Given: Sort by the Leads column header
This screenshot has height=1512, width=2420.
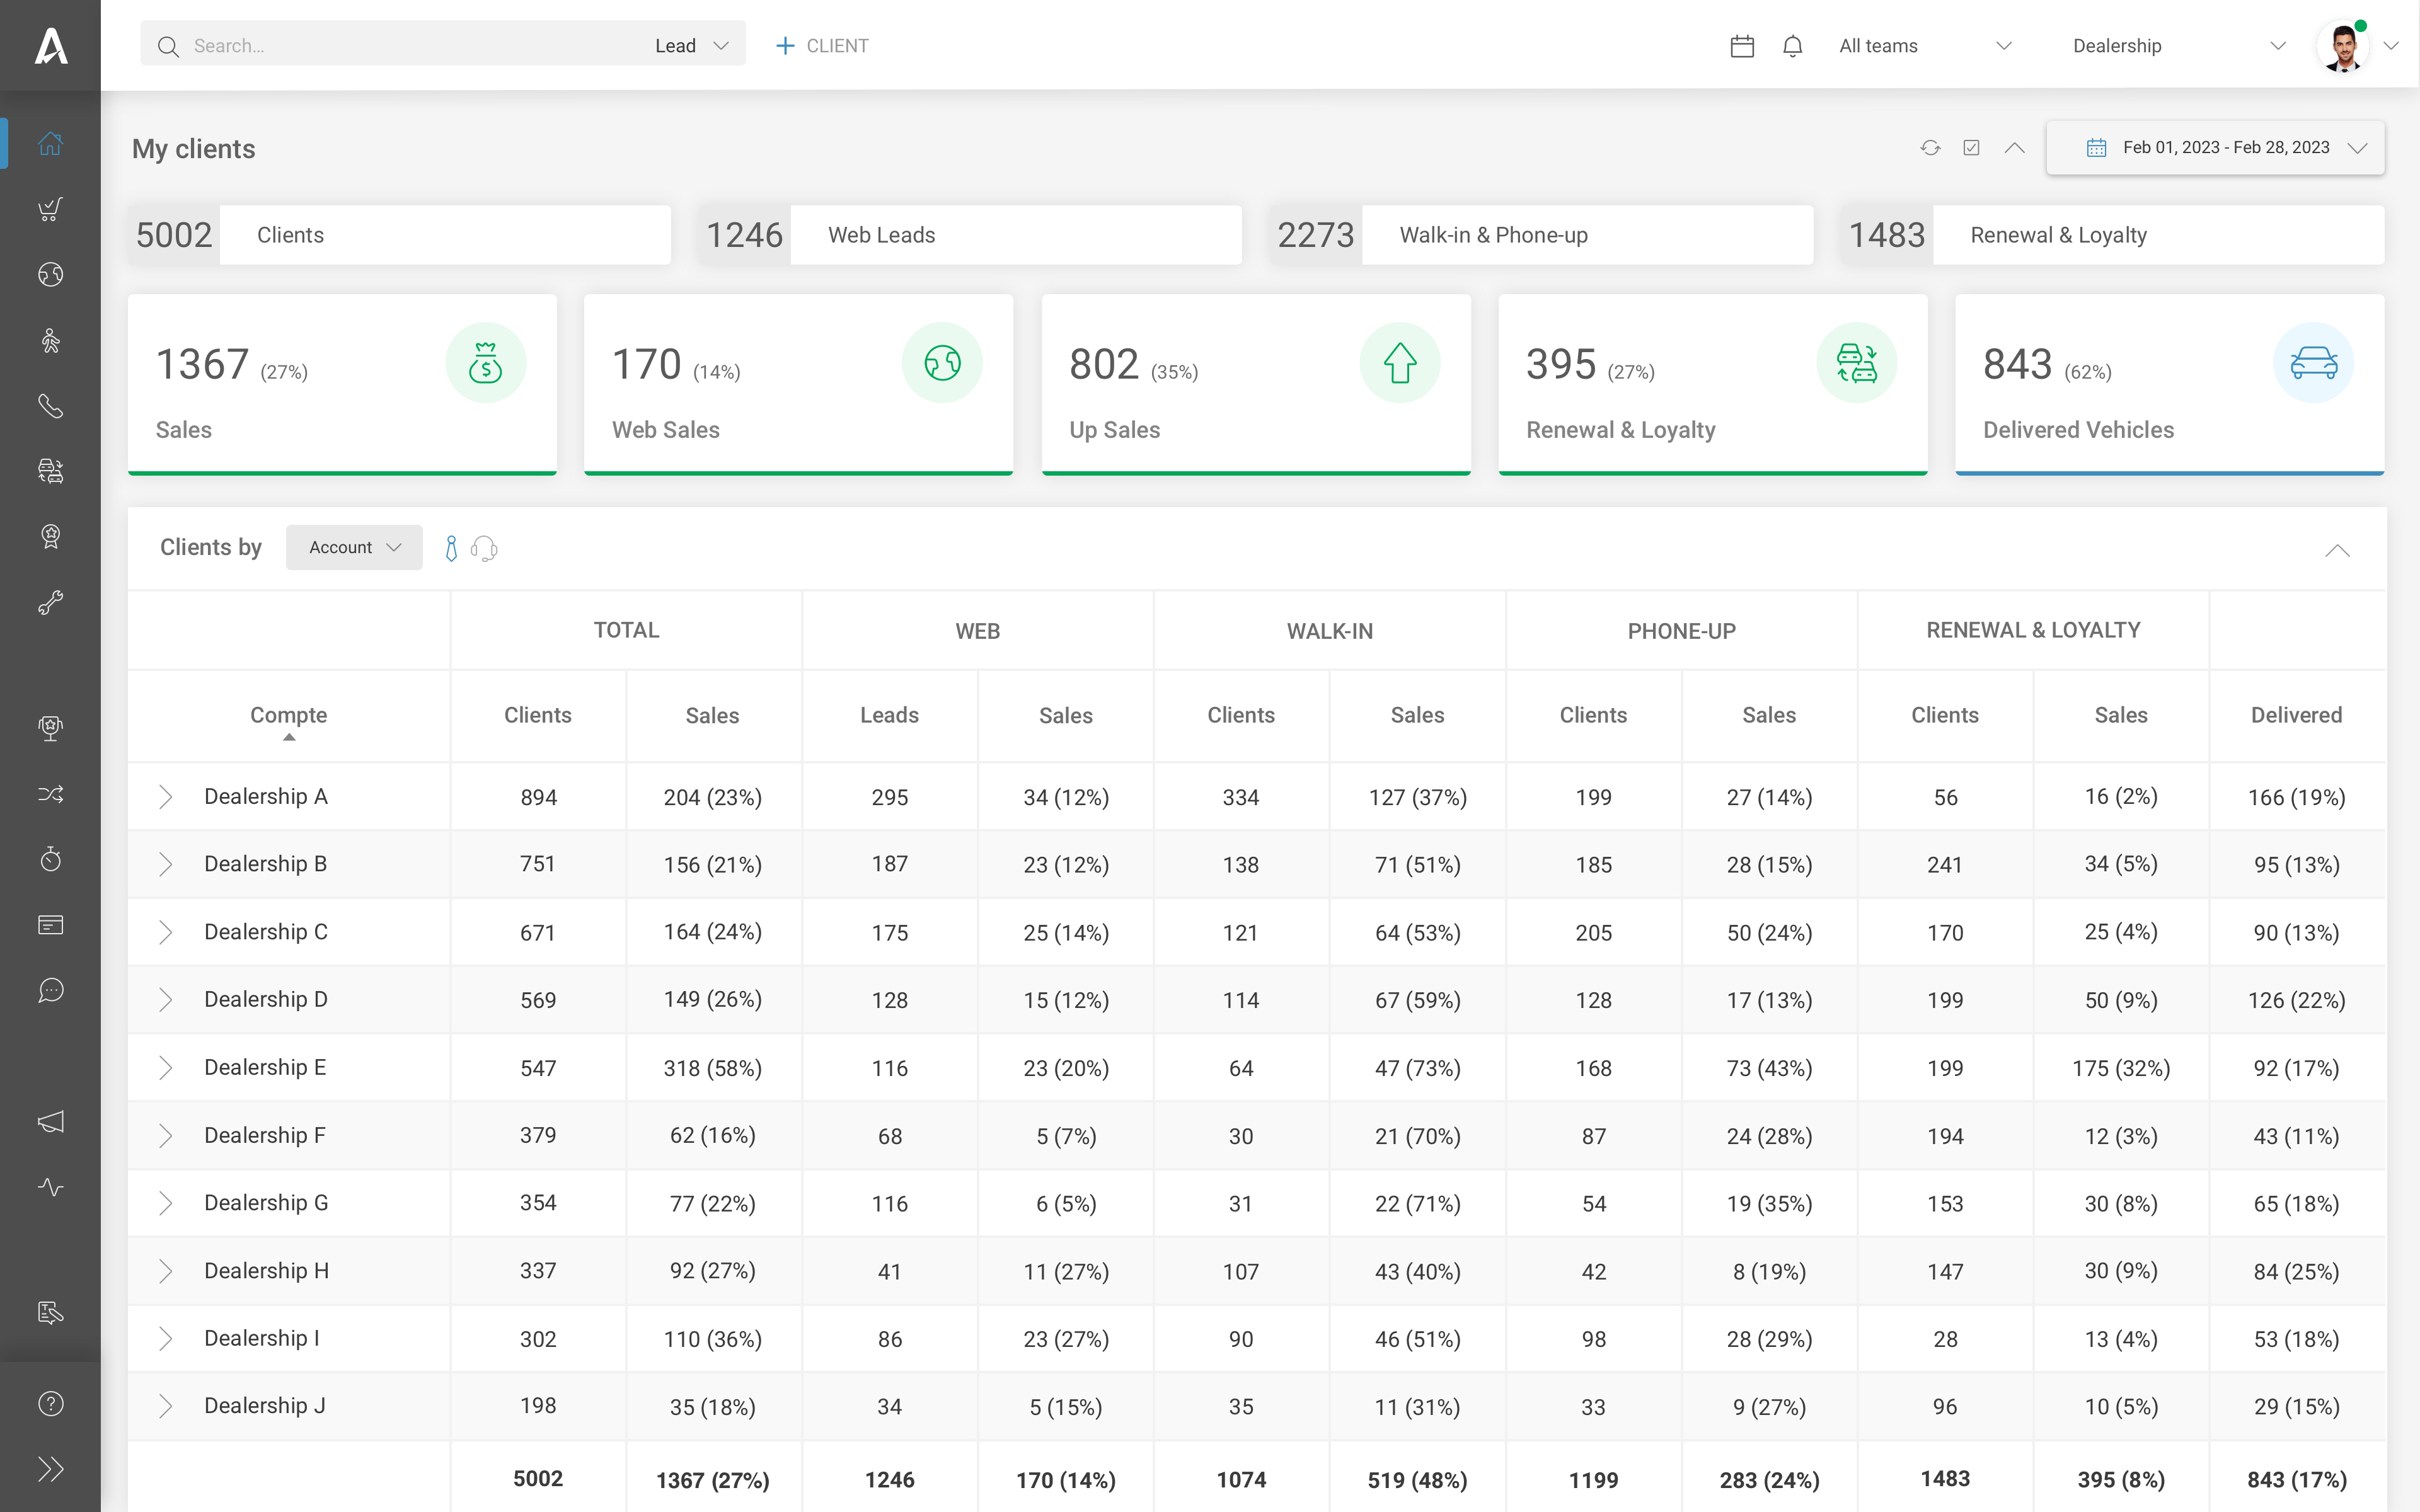Looking at the screenshot, I should pyautogui.click(x=889, y=715).
